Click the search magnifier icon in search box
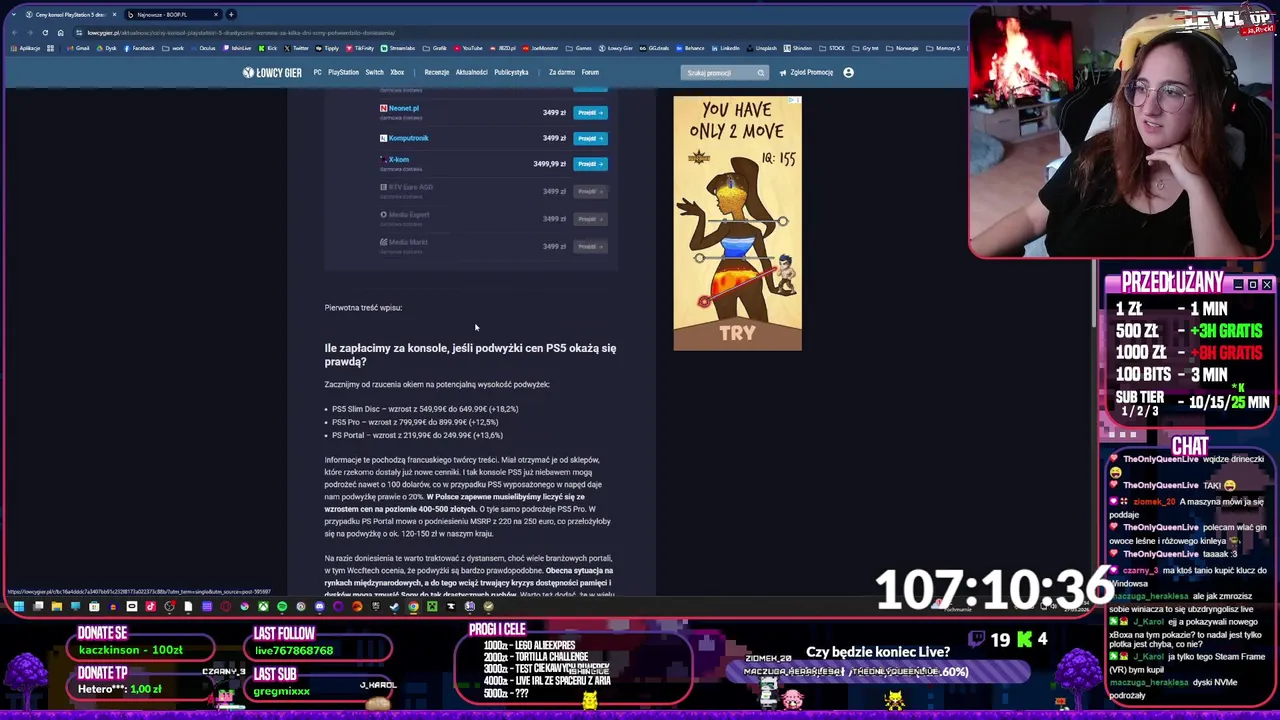Image resolution: width=1280 pixels, height=720 pixels. [x=760, y=72]
